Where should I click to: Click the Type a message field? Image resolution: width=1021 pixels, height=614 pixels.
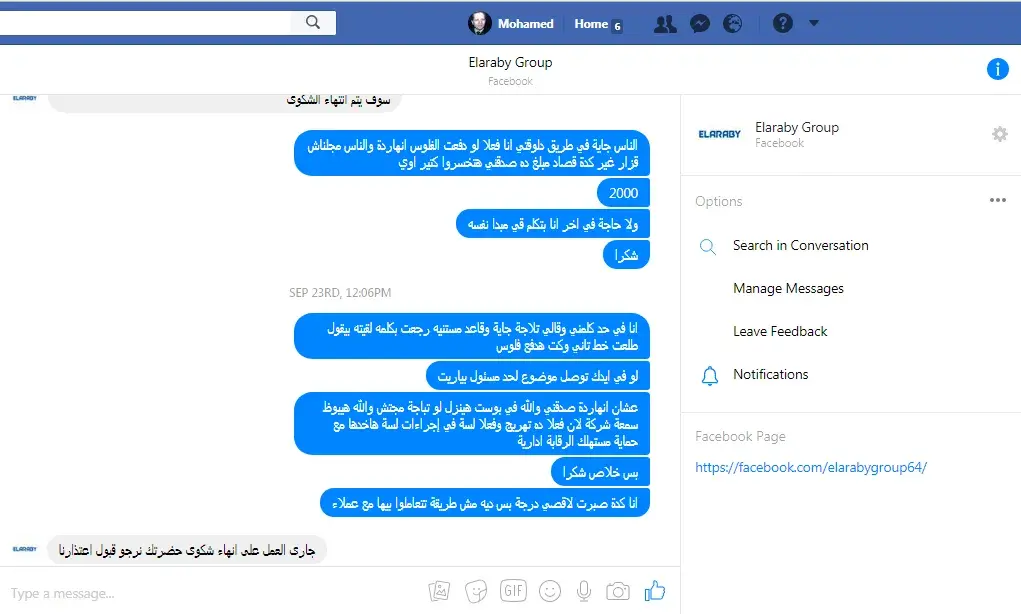(x=208, y=593)
